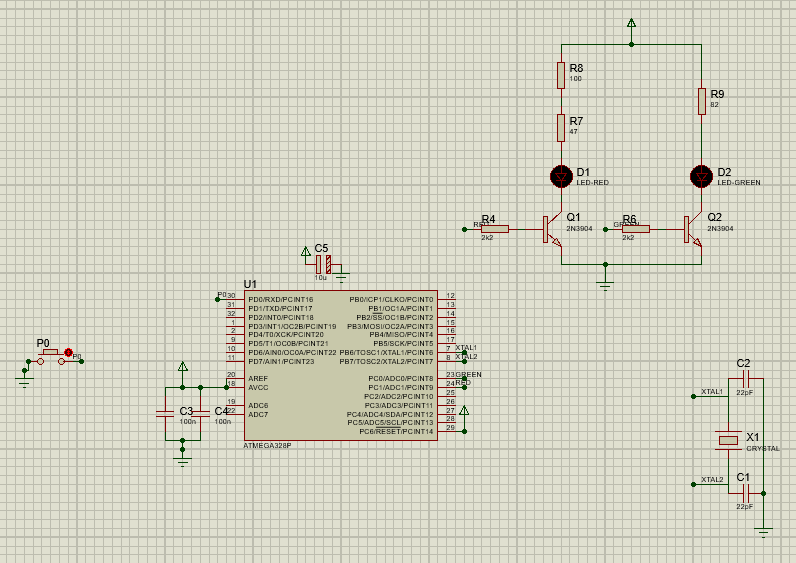Click the ATMEGA328P part name text
Image resolution: width=796 pixels, height=563 pixels.
267,446
